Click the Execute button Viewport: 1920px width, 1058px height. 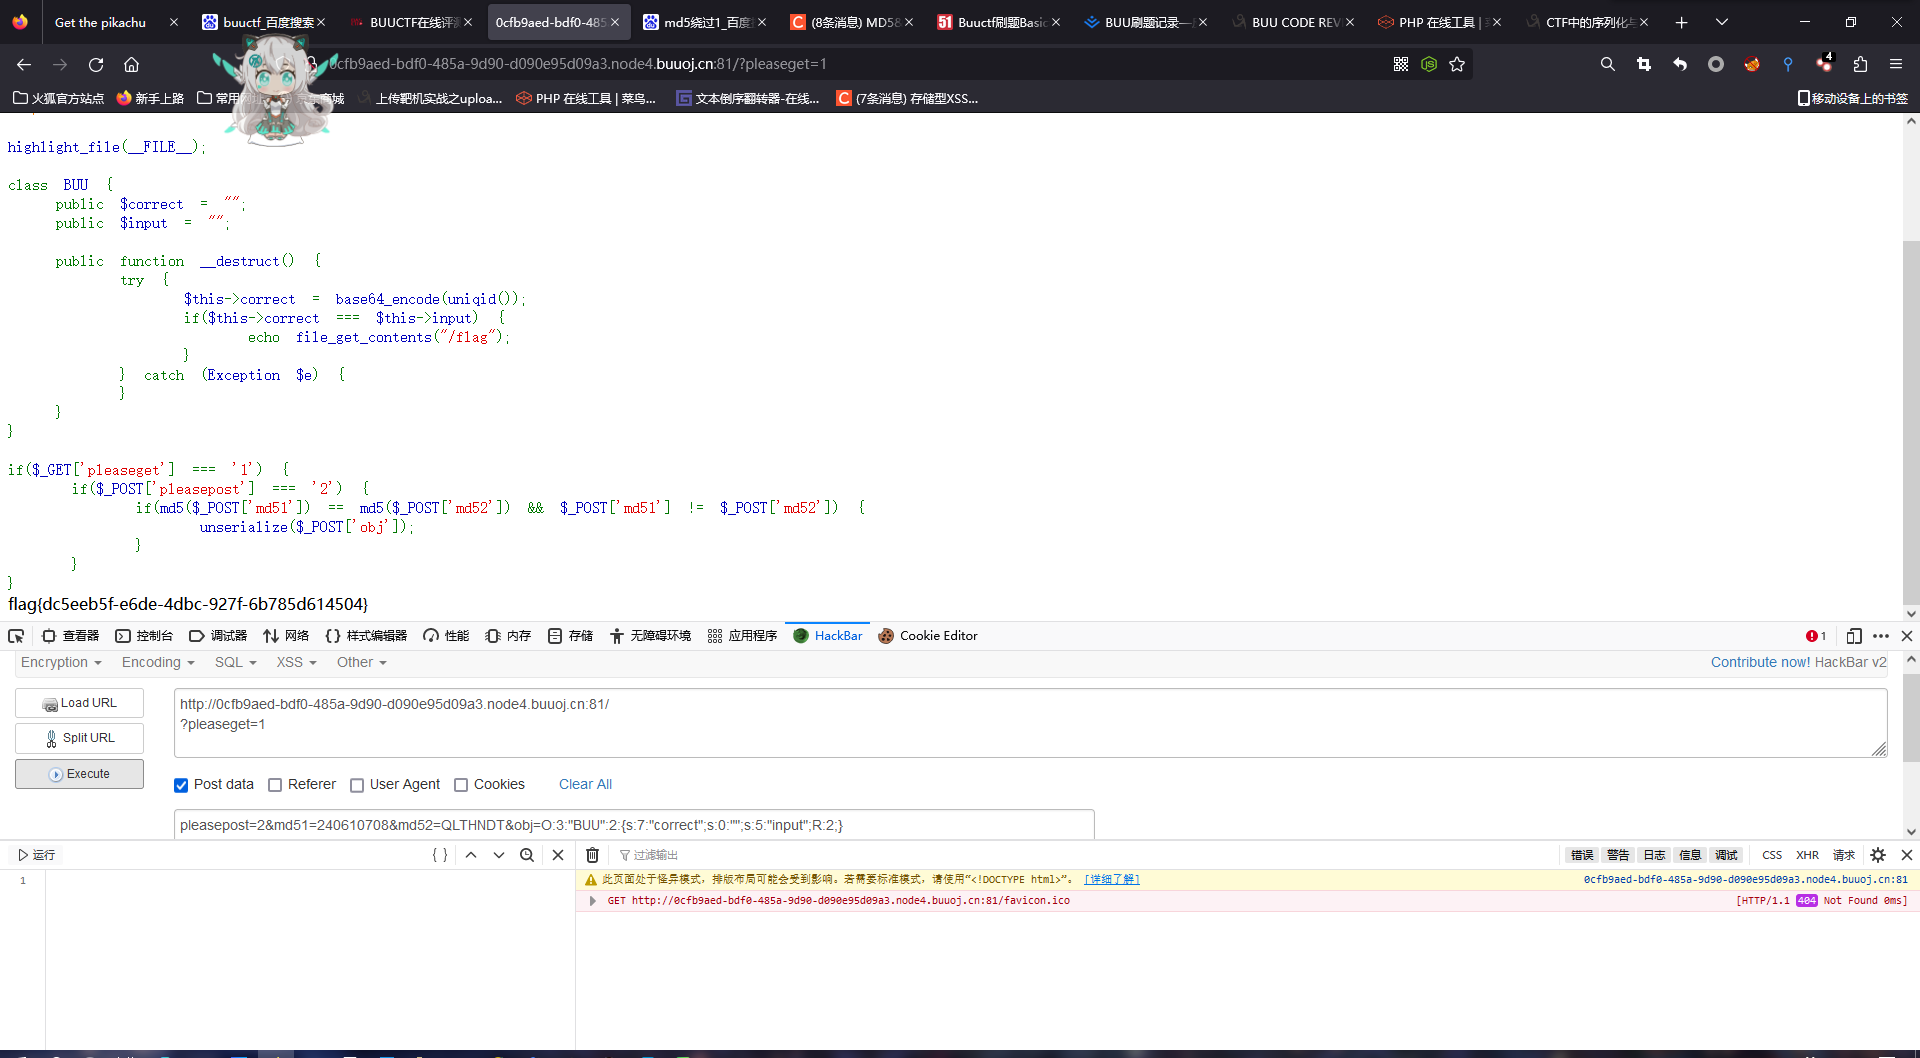(79, 773)
